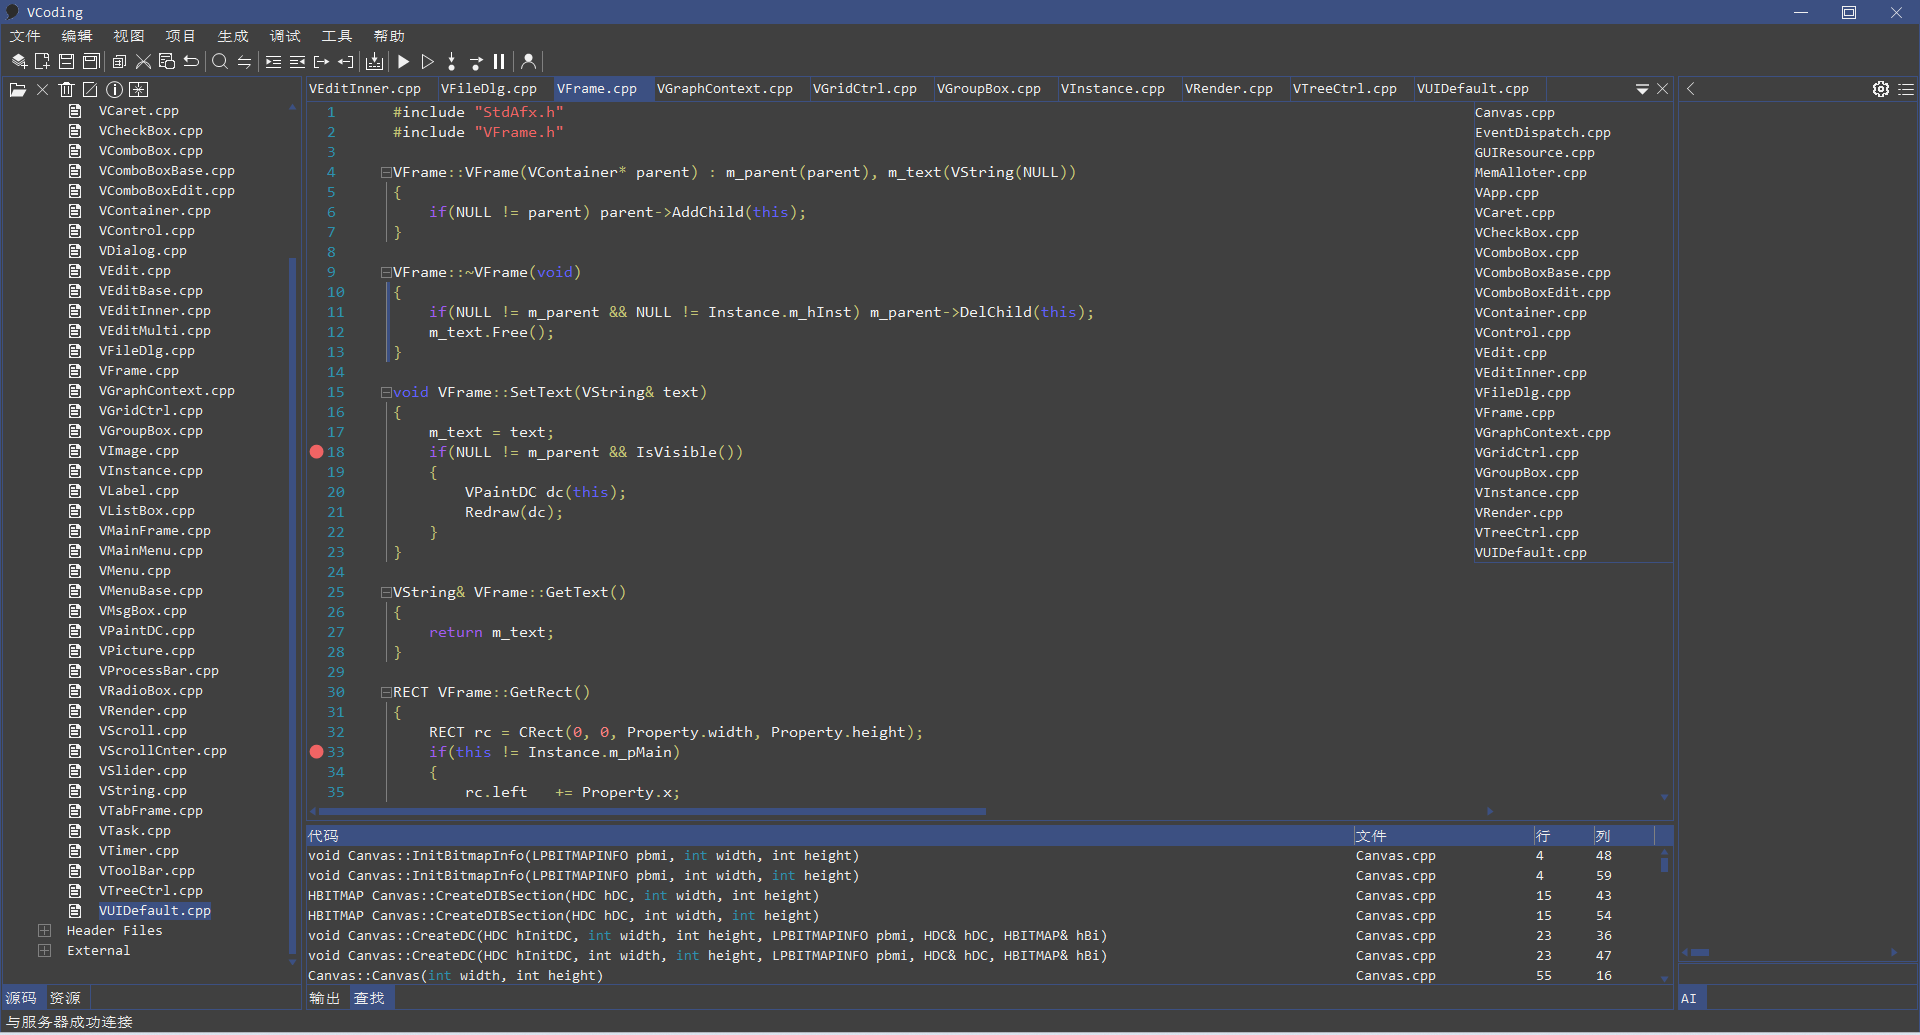Expand the Header Files tree node
The image size is (1920, 1035).
(x=44, y=931)
